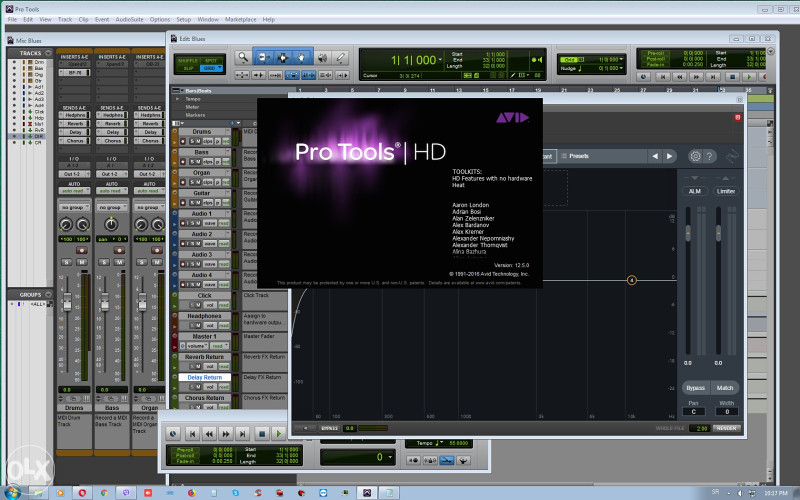The width and height of the screenshot is (800, 500).
Task: Click plugin Match button
Action: (724, 388)
